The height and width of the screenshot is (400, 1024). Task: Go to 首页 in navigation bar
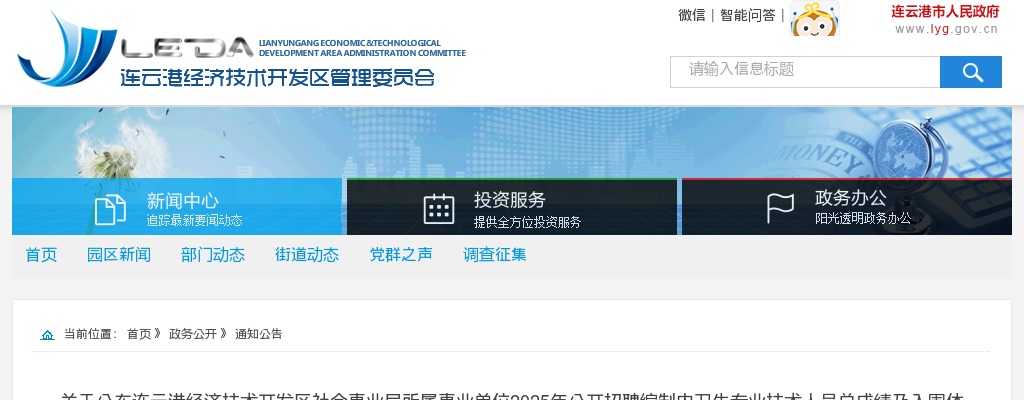click(41, 255)
